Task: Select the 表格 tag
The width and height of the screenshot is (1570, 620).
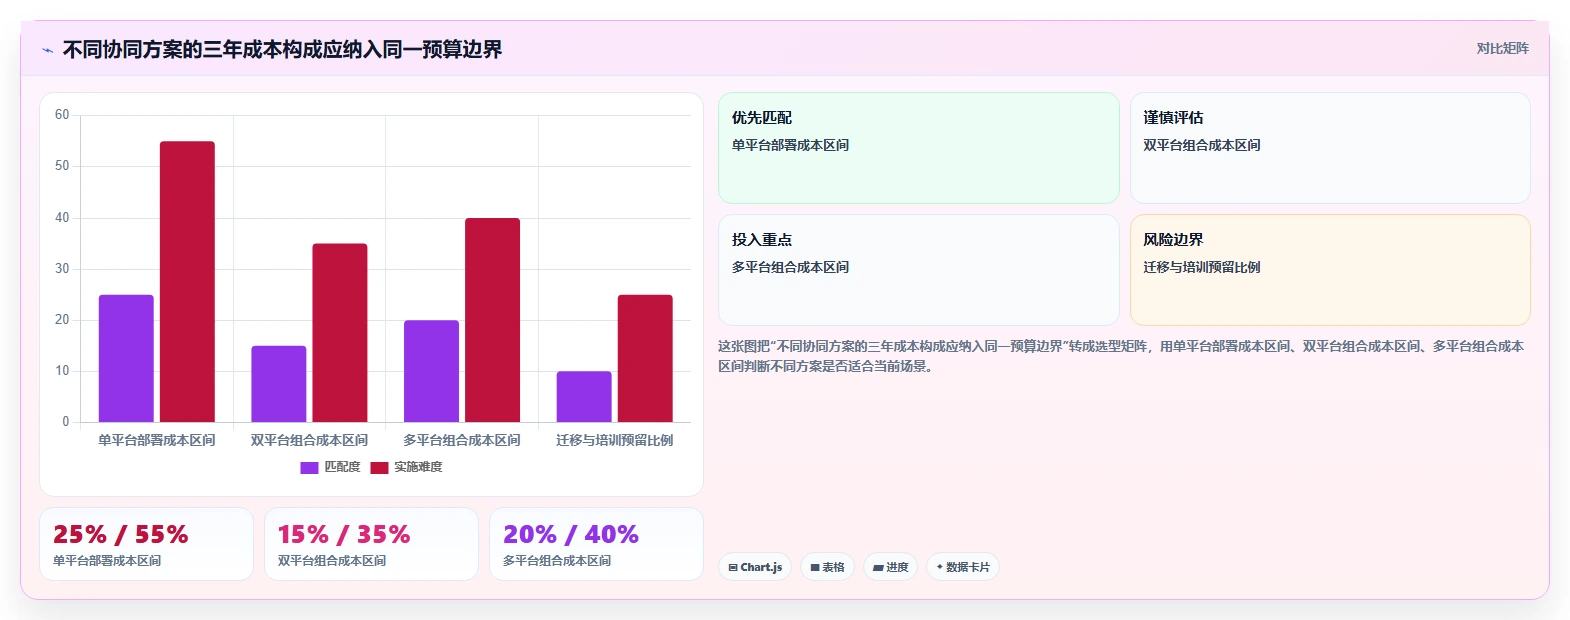Action: click(827, 567)
